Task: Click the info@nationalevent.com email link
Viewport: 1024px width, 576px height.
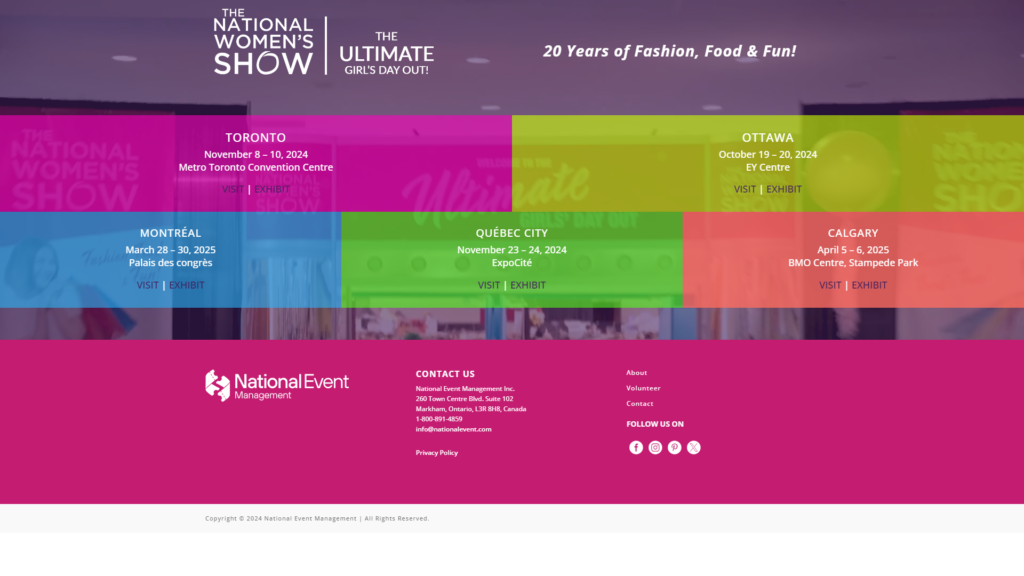Action: (x=453, y=429)
